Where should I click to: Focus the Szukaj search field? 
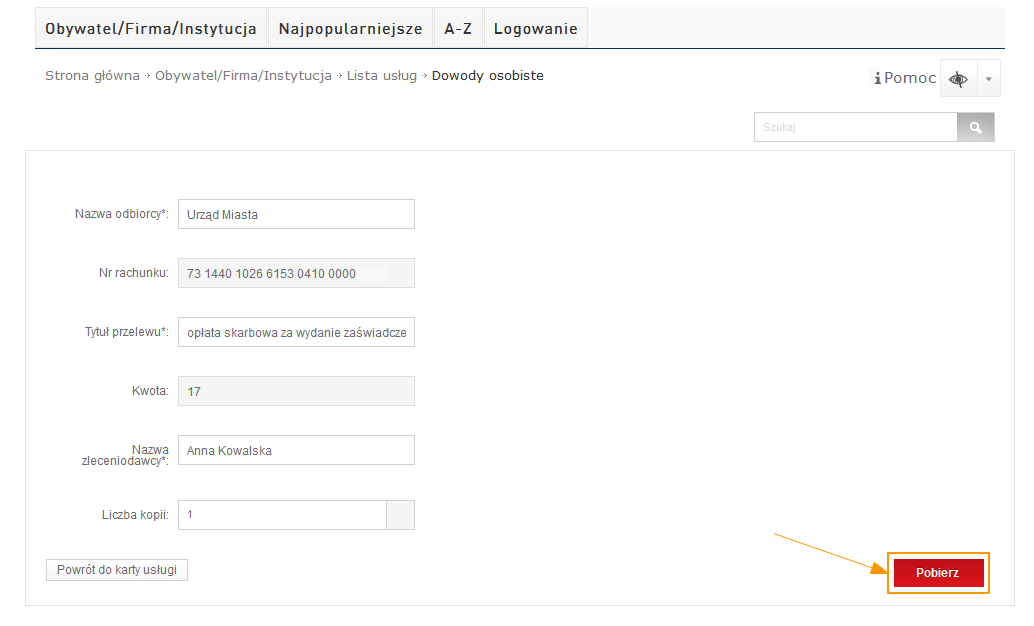point(855,128)
